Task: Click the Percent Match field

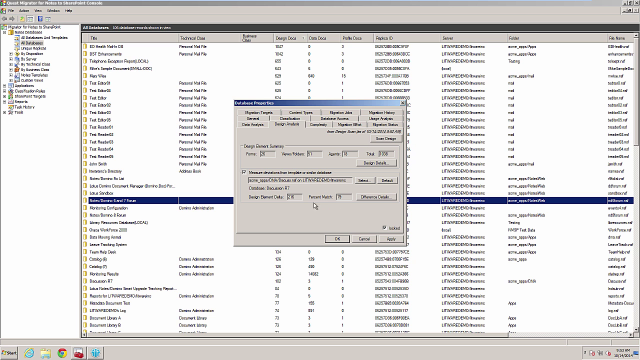Action: point(344,197)
